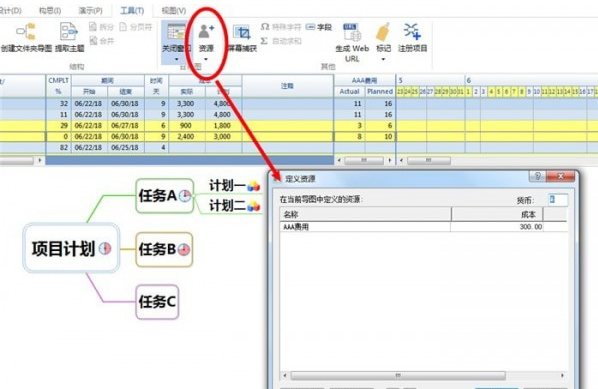Screen dimensions: 598x389
Task: Open the 资源 resources person icon
Action: 206,32
